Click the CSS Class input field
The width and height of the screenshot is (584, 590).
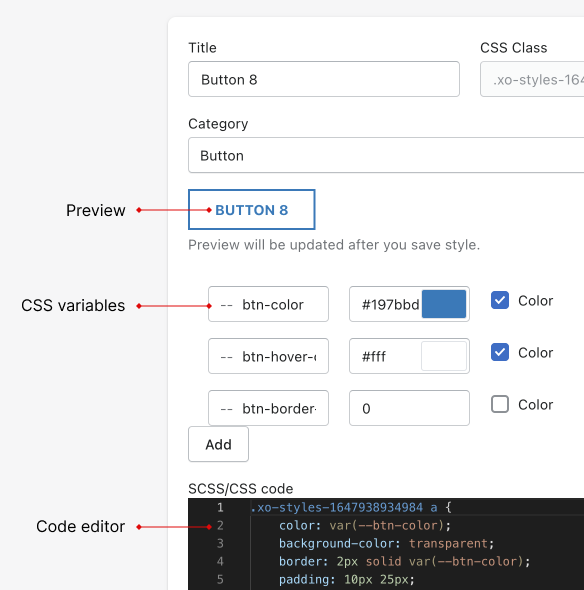[x=532, y=79]
